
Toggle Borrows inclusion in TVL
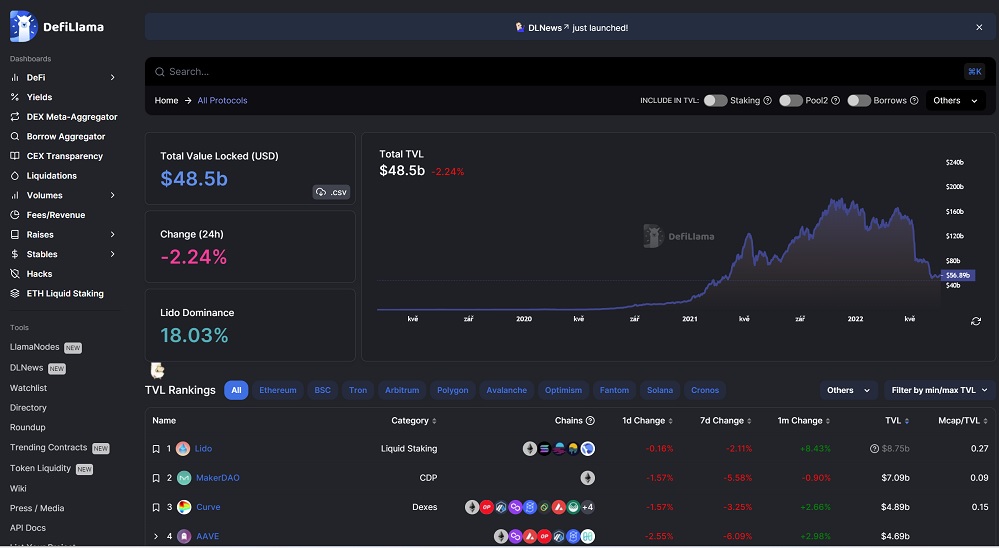(858, 101)
